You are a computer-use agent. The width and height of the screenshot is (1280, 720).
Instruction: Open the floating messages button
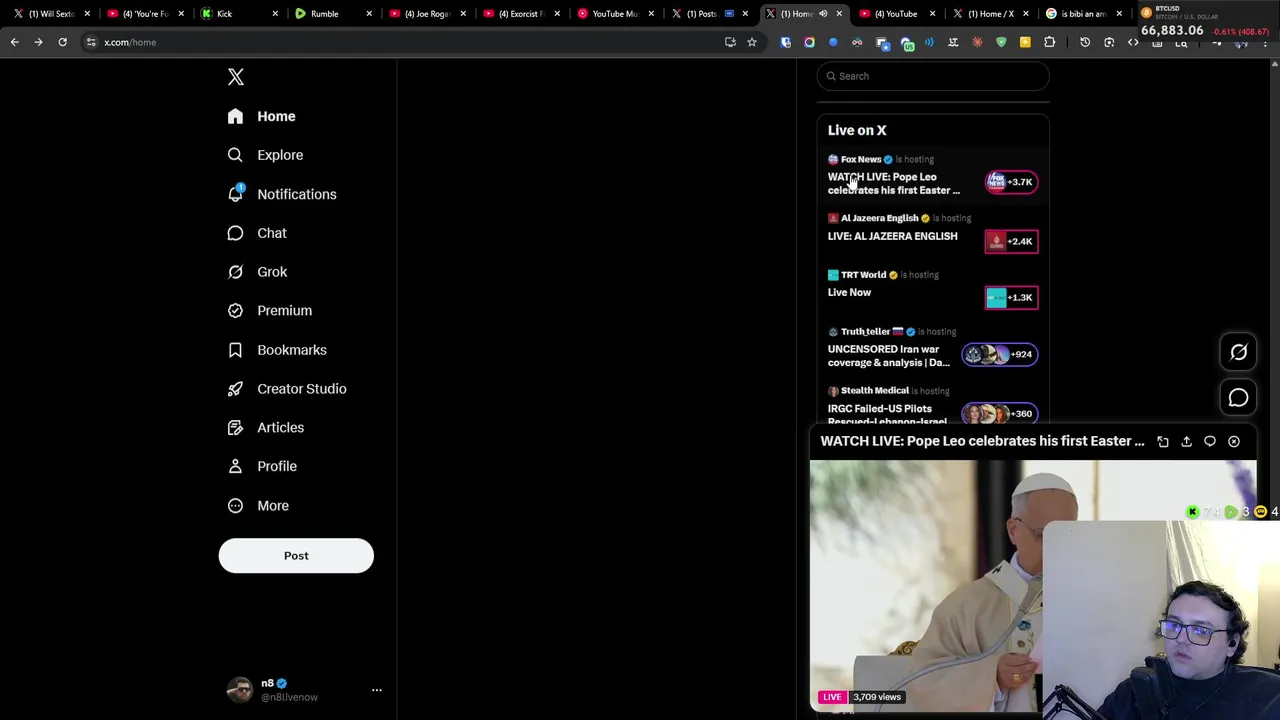coord(1238,398)
